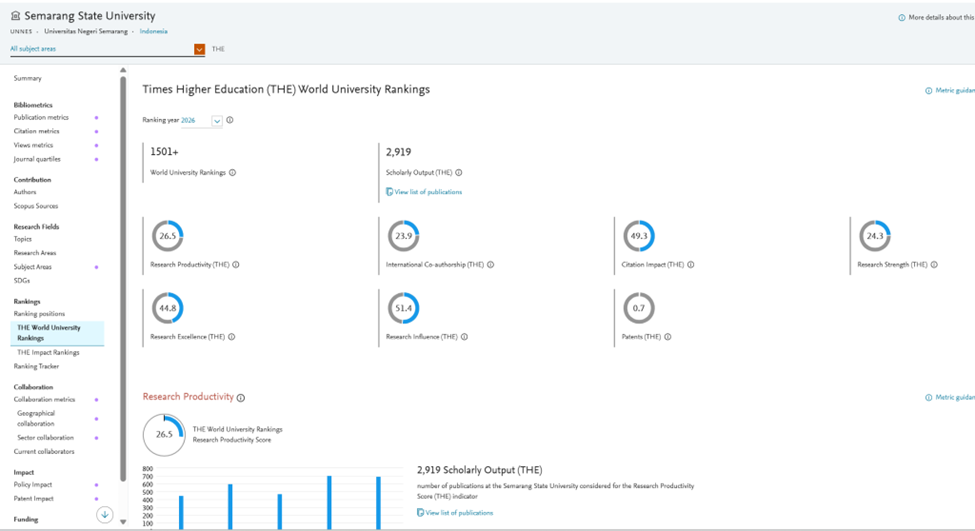Click info icon next to World University Rankings
The width and height of the screenshot is (975, 531).
point(233,173)
